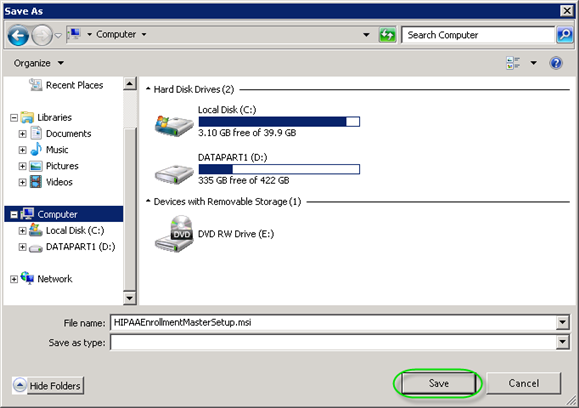The image size is (579, 408).
Task: Expand the arrow after Computer breadcrumb
Action: coord(144,35)
